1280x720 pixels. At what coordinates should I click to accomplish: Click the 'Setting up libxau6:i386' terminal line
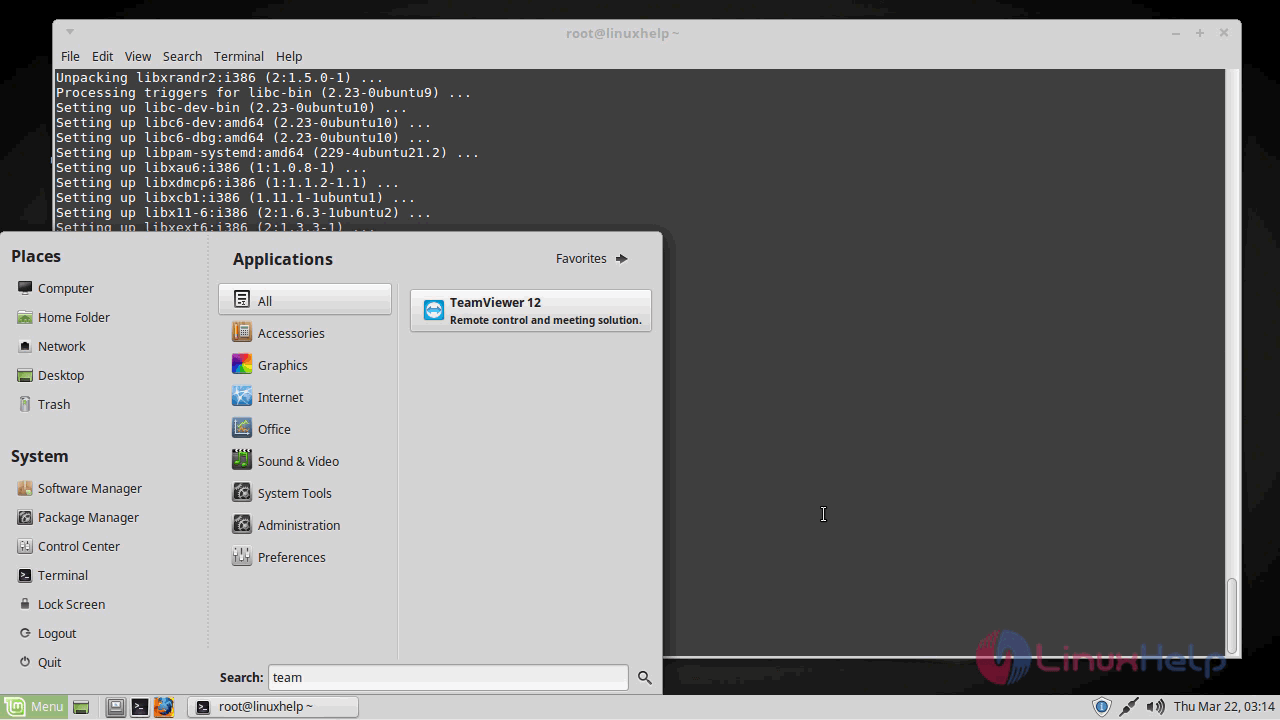(211, 168)
